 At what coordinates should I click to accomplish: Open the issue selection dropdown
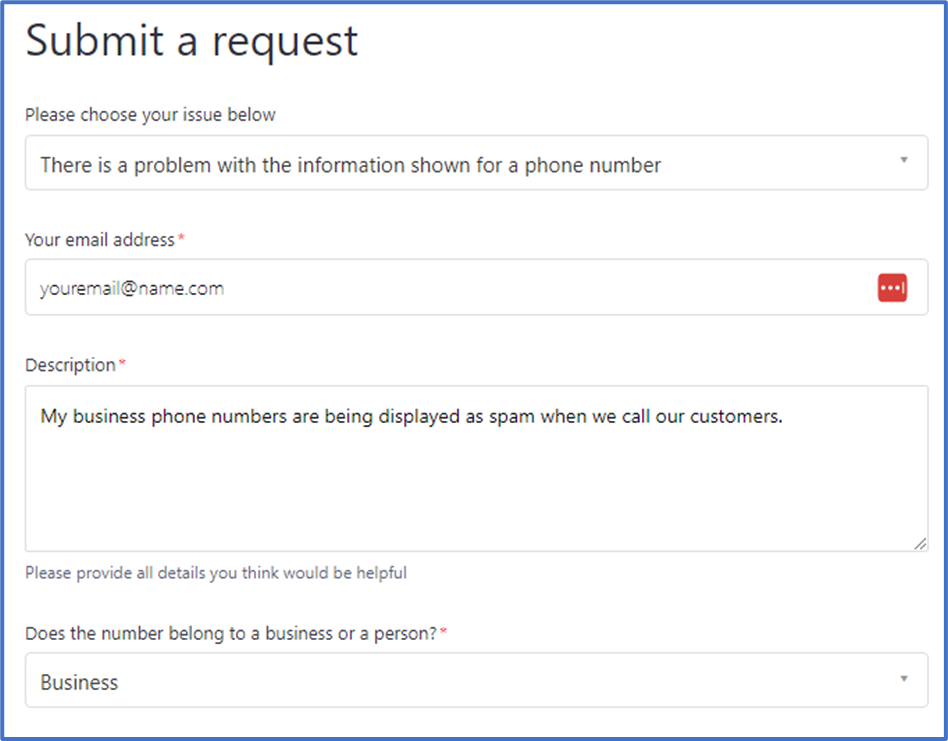pos(476,163)
